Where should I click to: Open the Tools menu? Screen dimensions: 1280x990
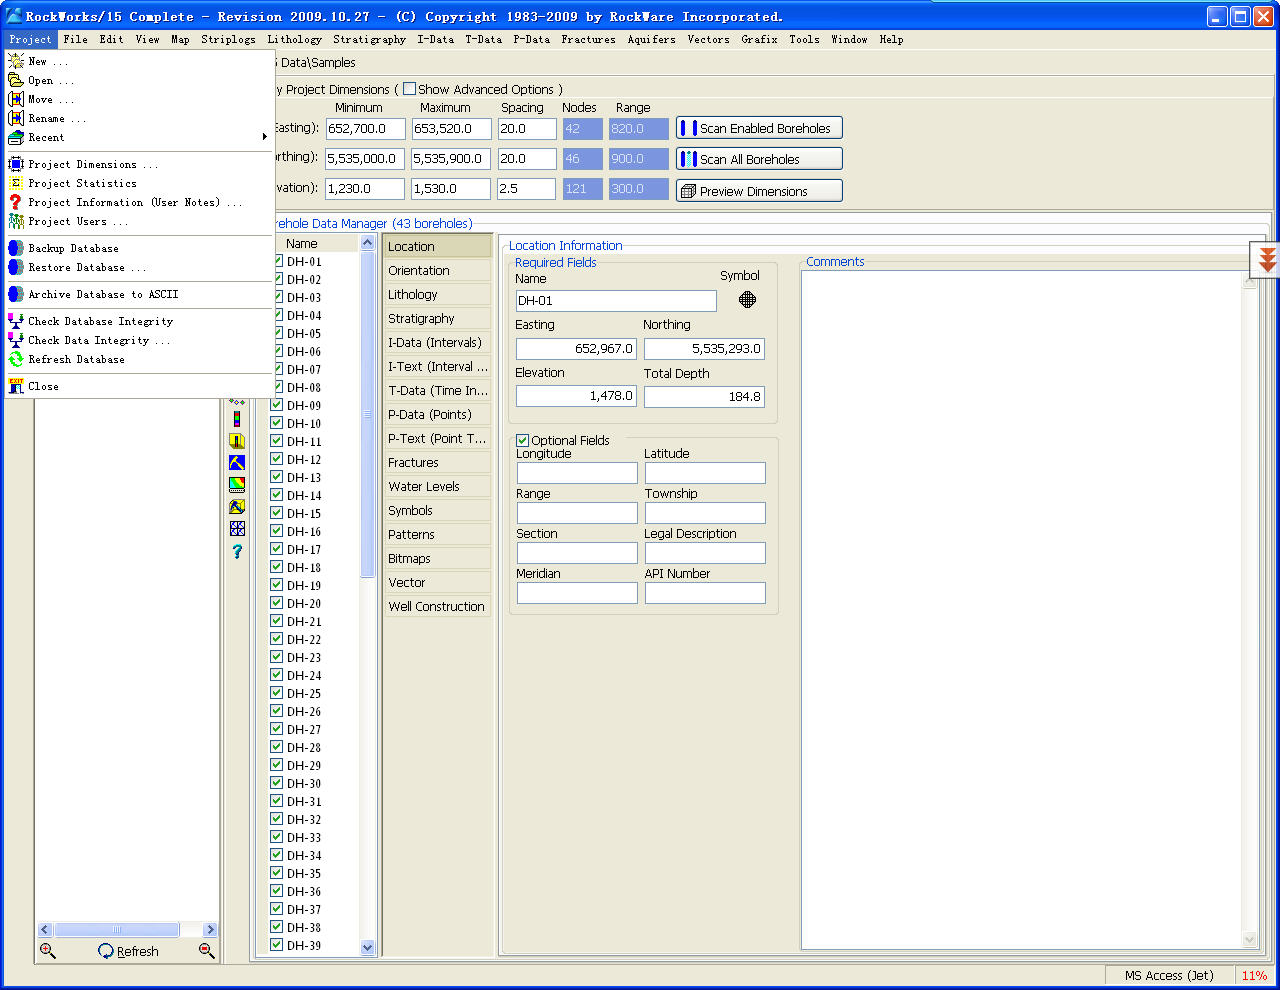click(x=804, y=39)
